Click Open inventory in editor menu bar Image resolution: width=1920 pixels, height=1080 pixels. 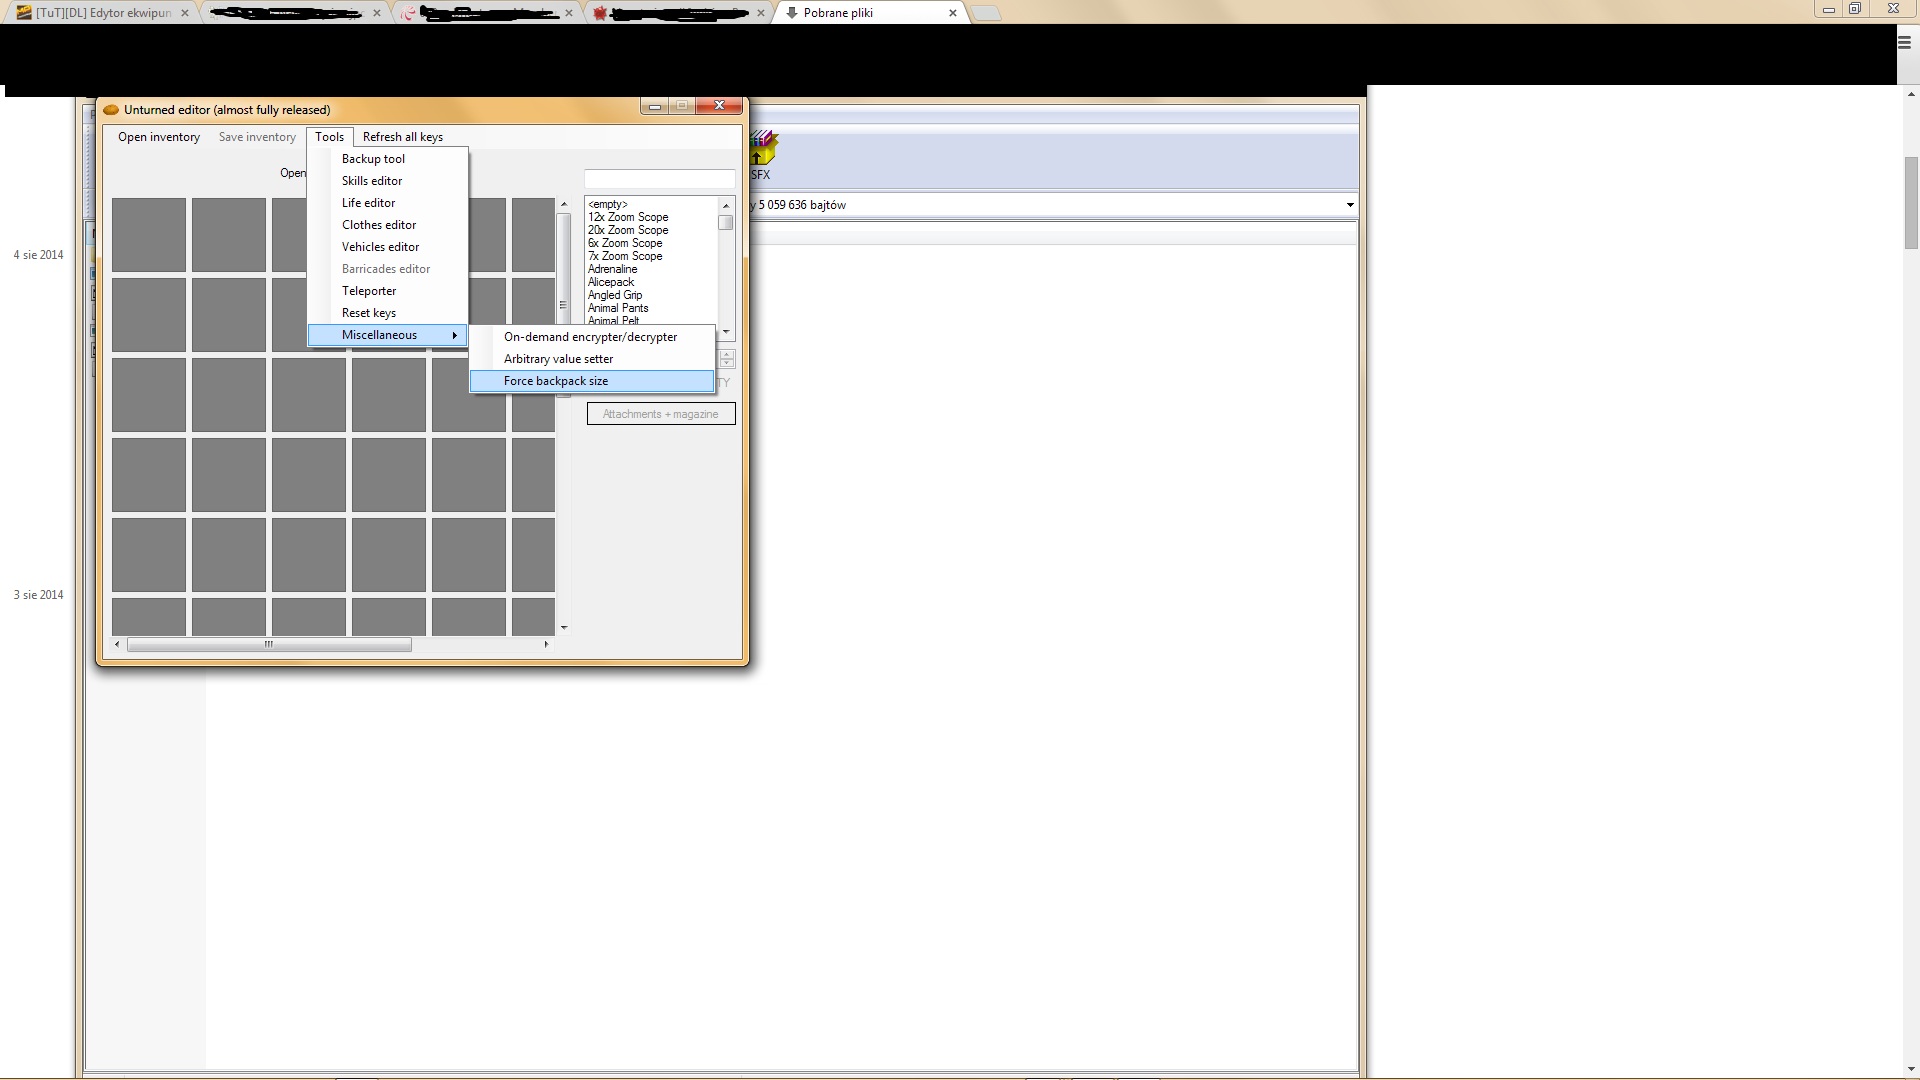[159, 137]
